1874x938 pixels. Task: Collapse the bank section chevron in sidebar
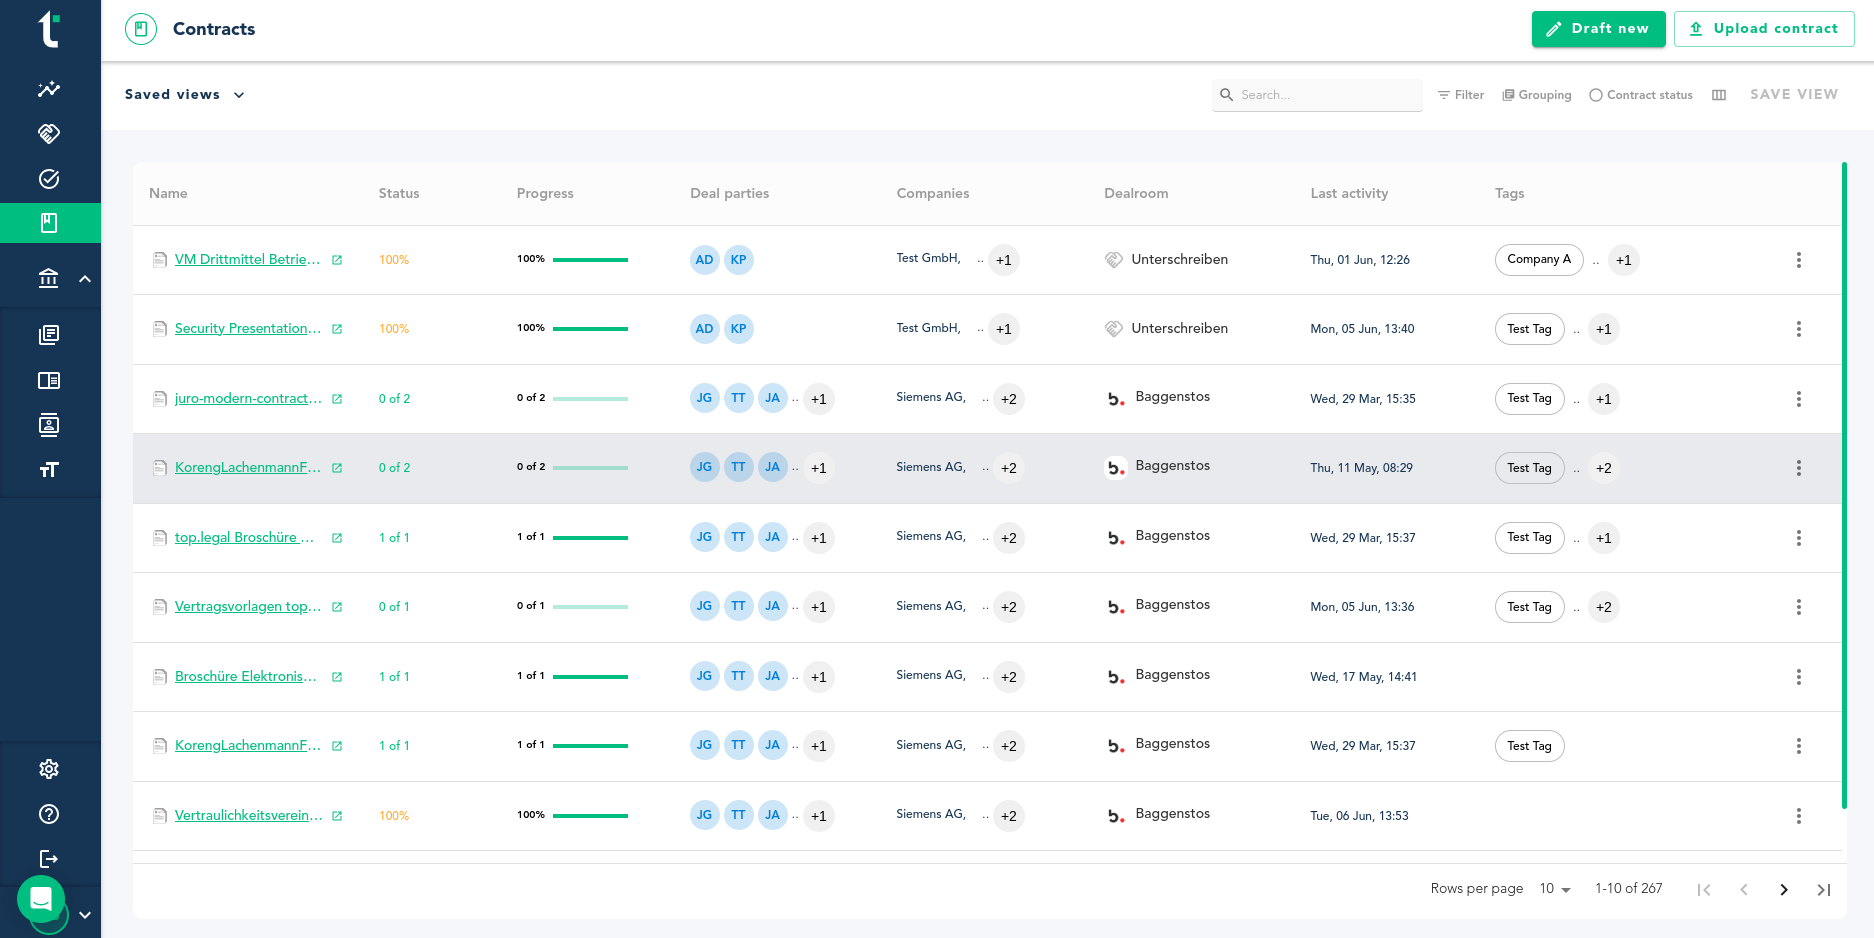coord(85,279)
